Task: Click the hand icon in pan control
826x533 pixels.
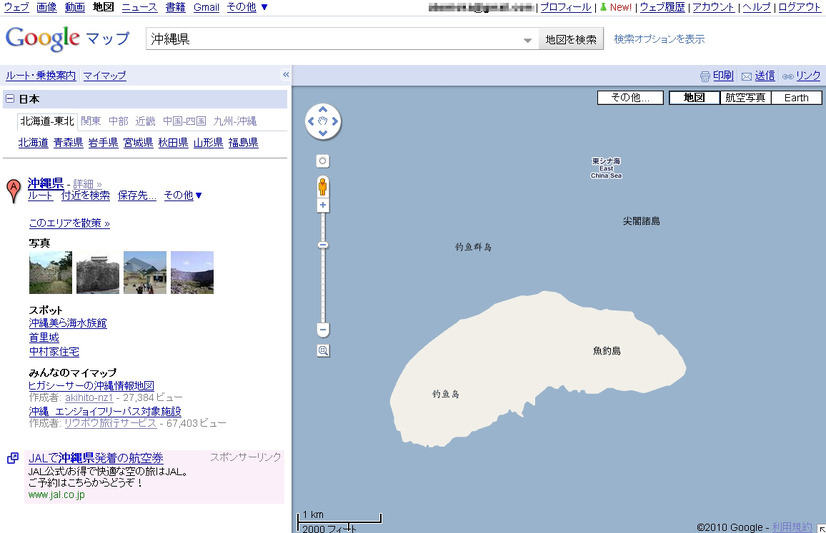Action: [323, 122]
